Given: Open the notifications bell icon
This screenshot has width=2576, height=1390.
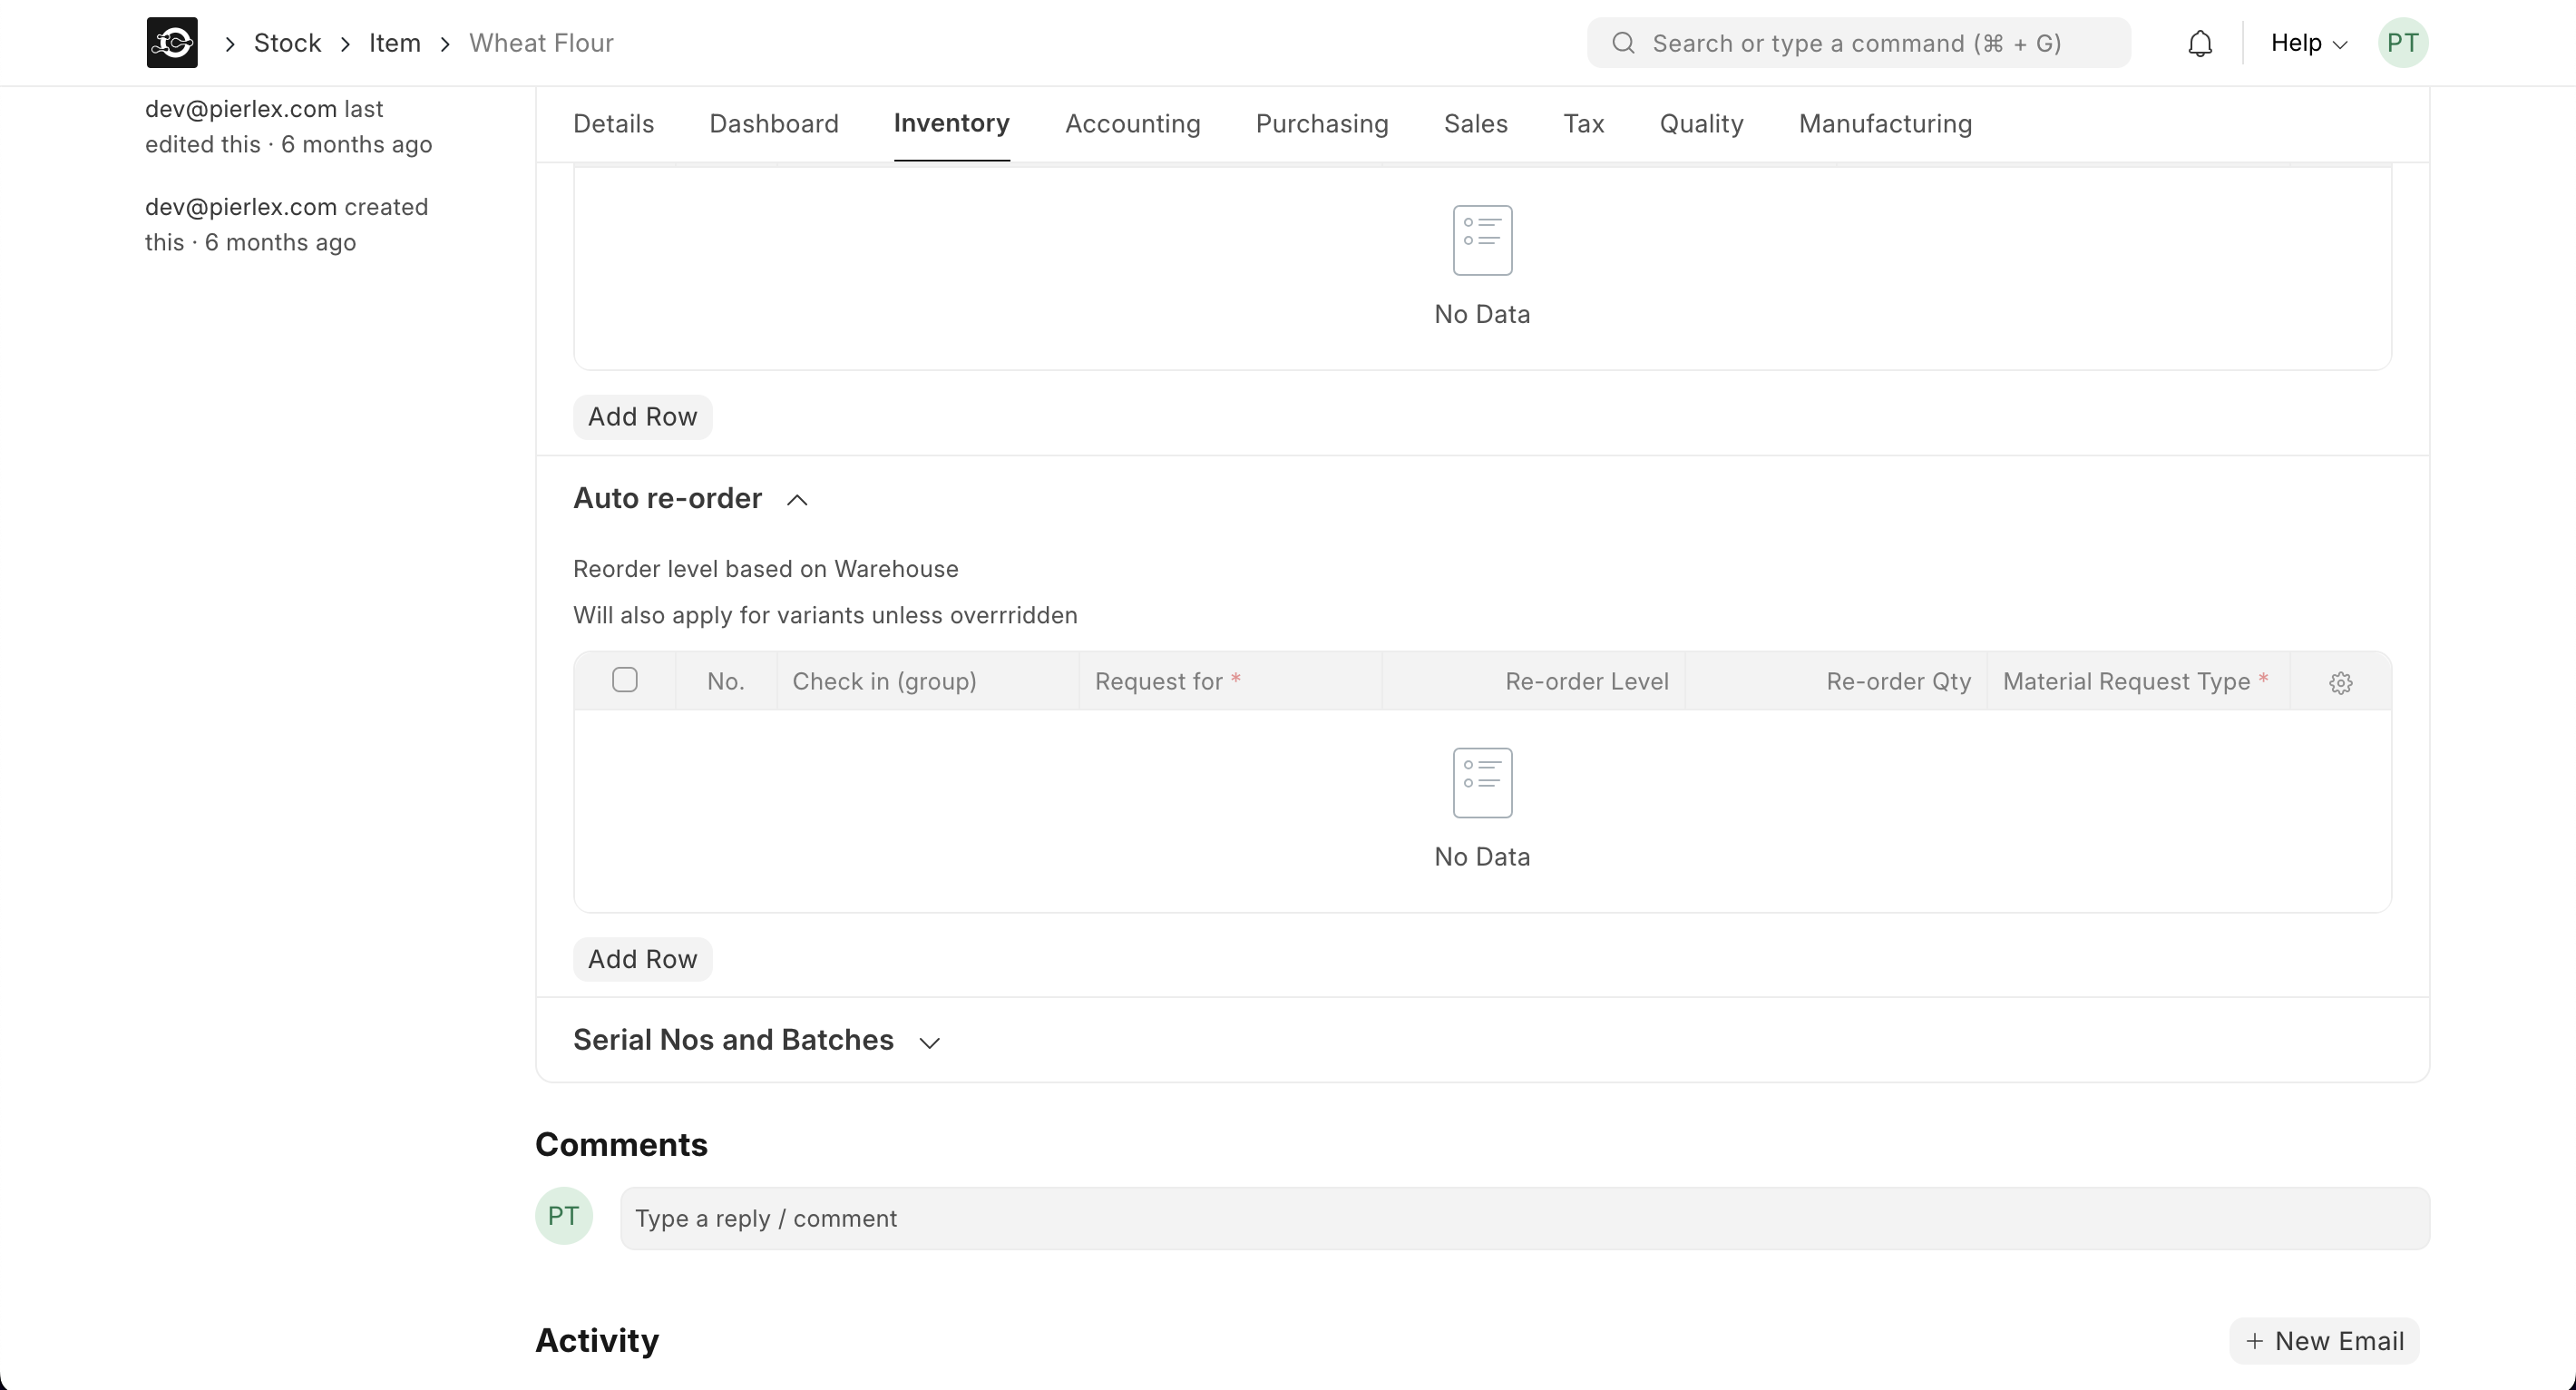Looking at the screenshot, I should pyautogui.click(x=2200, y=44).
